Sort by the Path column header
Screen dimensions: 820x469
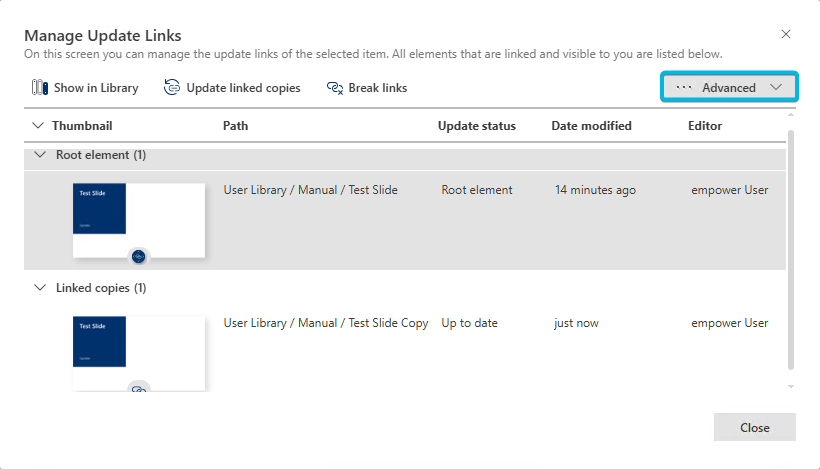click(235, 125)
